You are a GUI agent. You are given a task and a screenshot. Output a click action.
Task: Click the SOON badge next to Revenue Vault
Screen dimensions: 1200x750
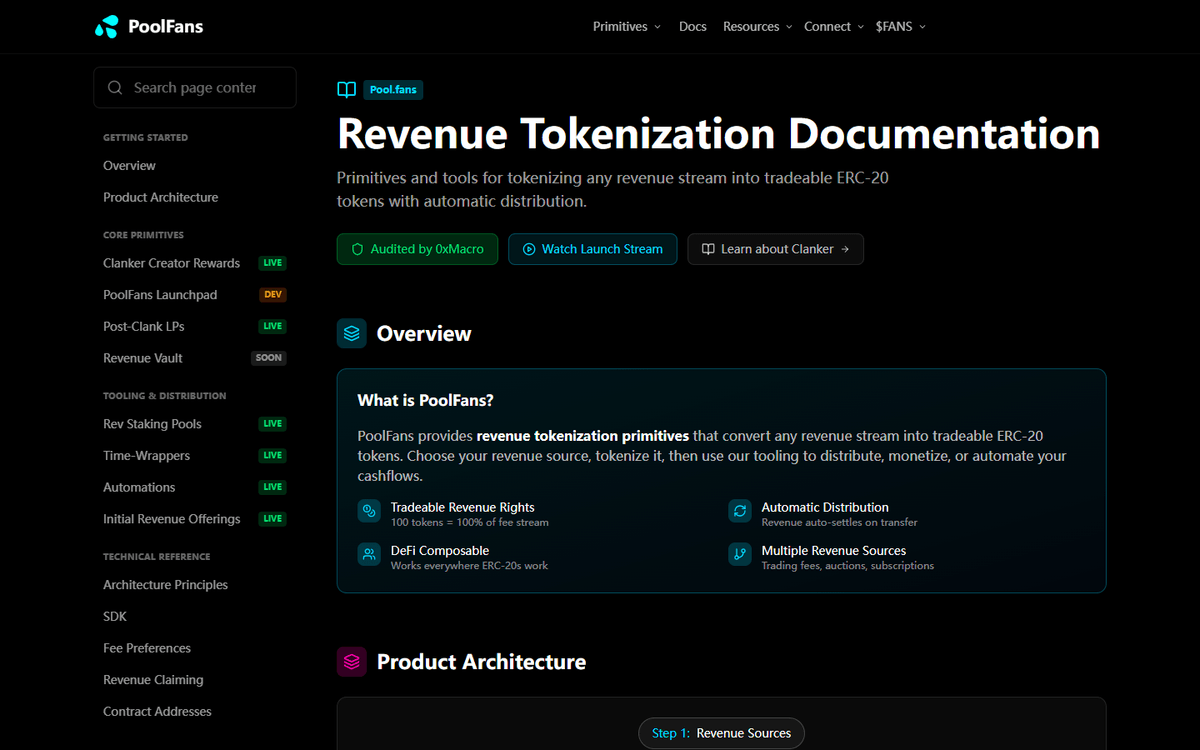point(269,358)
